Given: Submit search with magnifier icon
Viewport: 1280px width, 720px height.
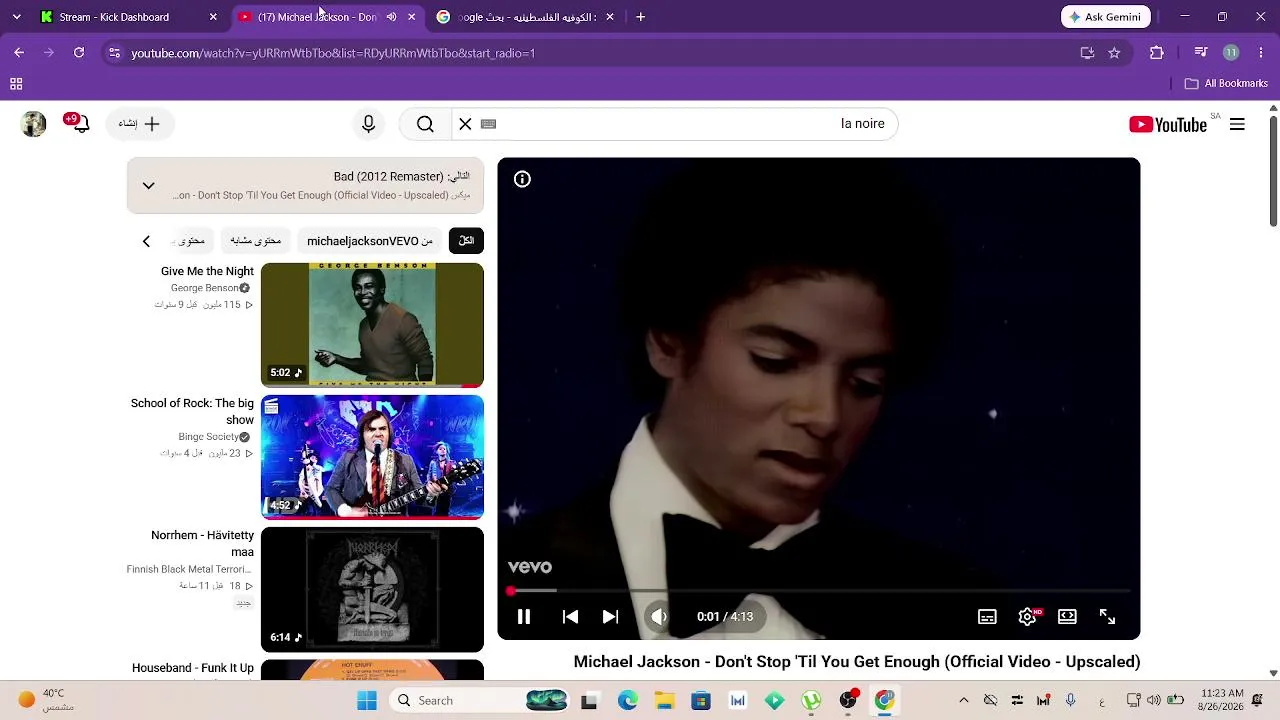Looking at the screenshot, I should [425, 124].
